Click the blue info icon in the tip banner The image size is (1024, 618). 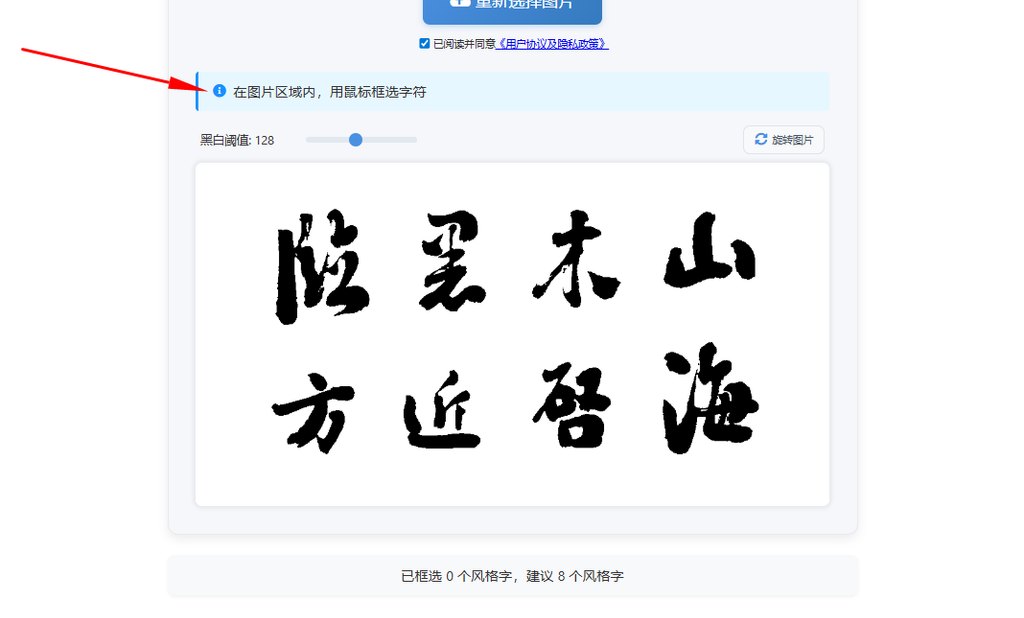pyautogui.click(x=219, y=90)
